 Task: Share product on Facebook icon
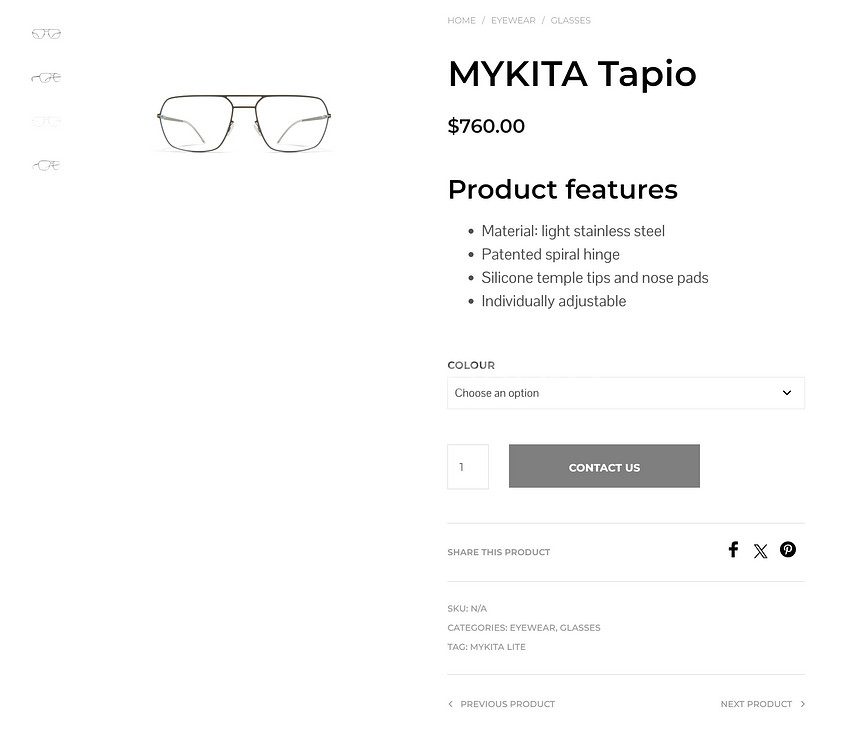pos(733,550)
